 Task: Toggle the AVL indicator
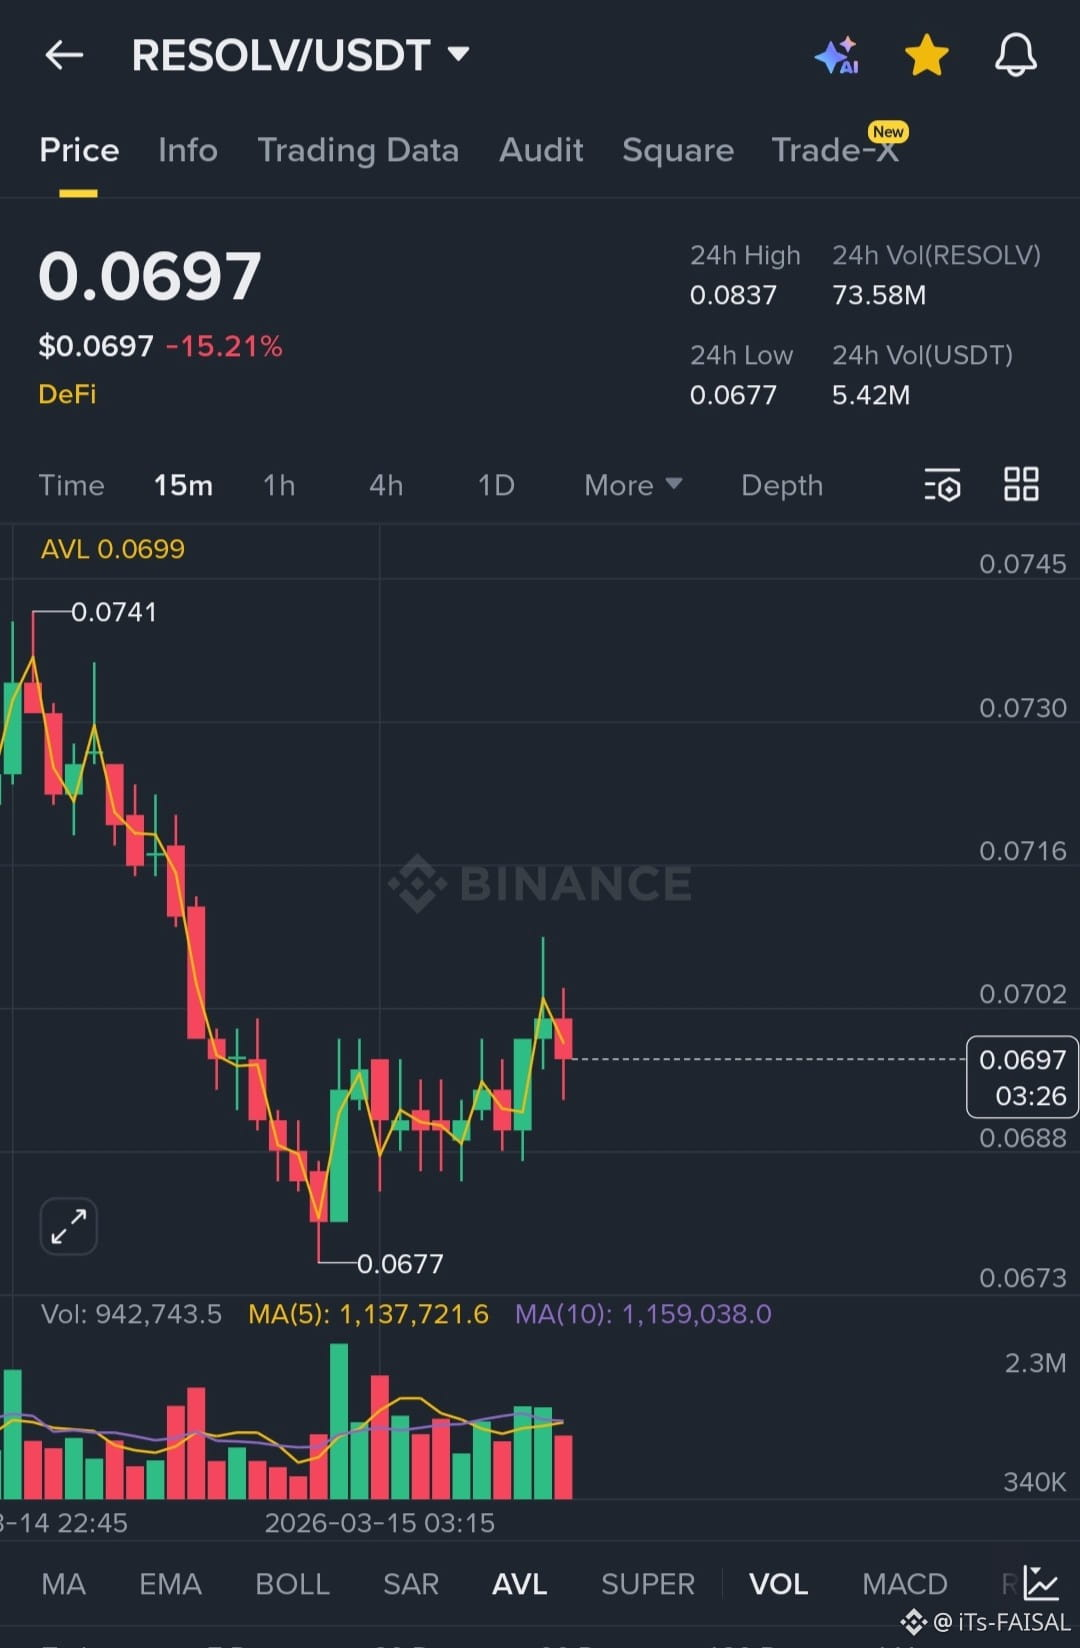520,1584
